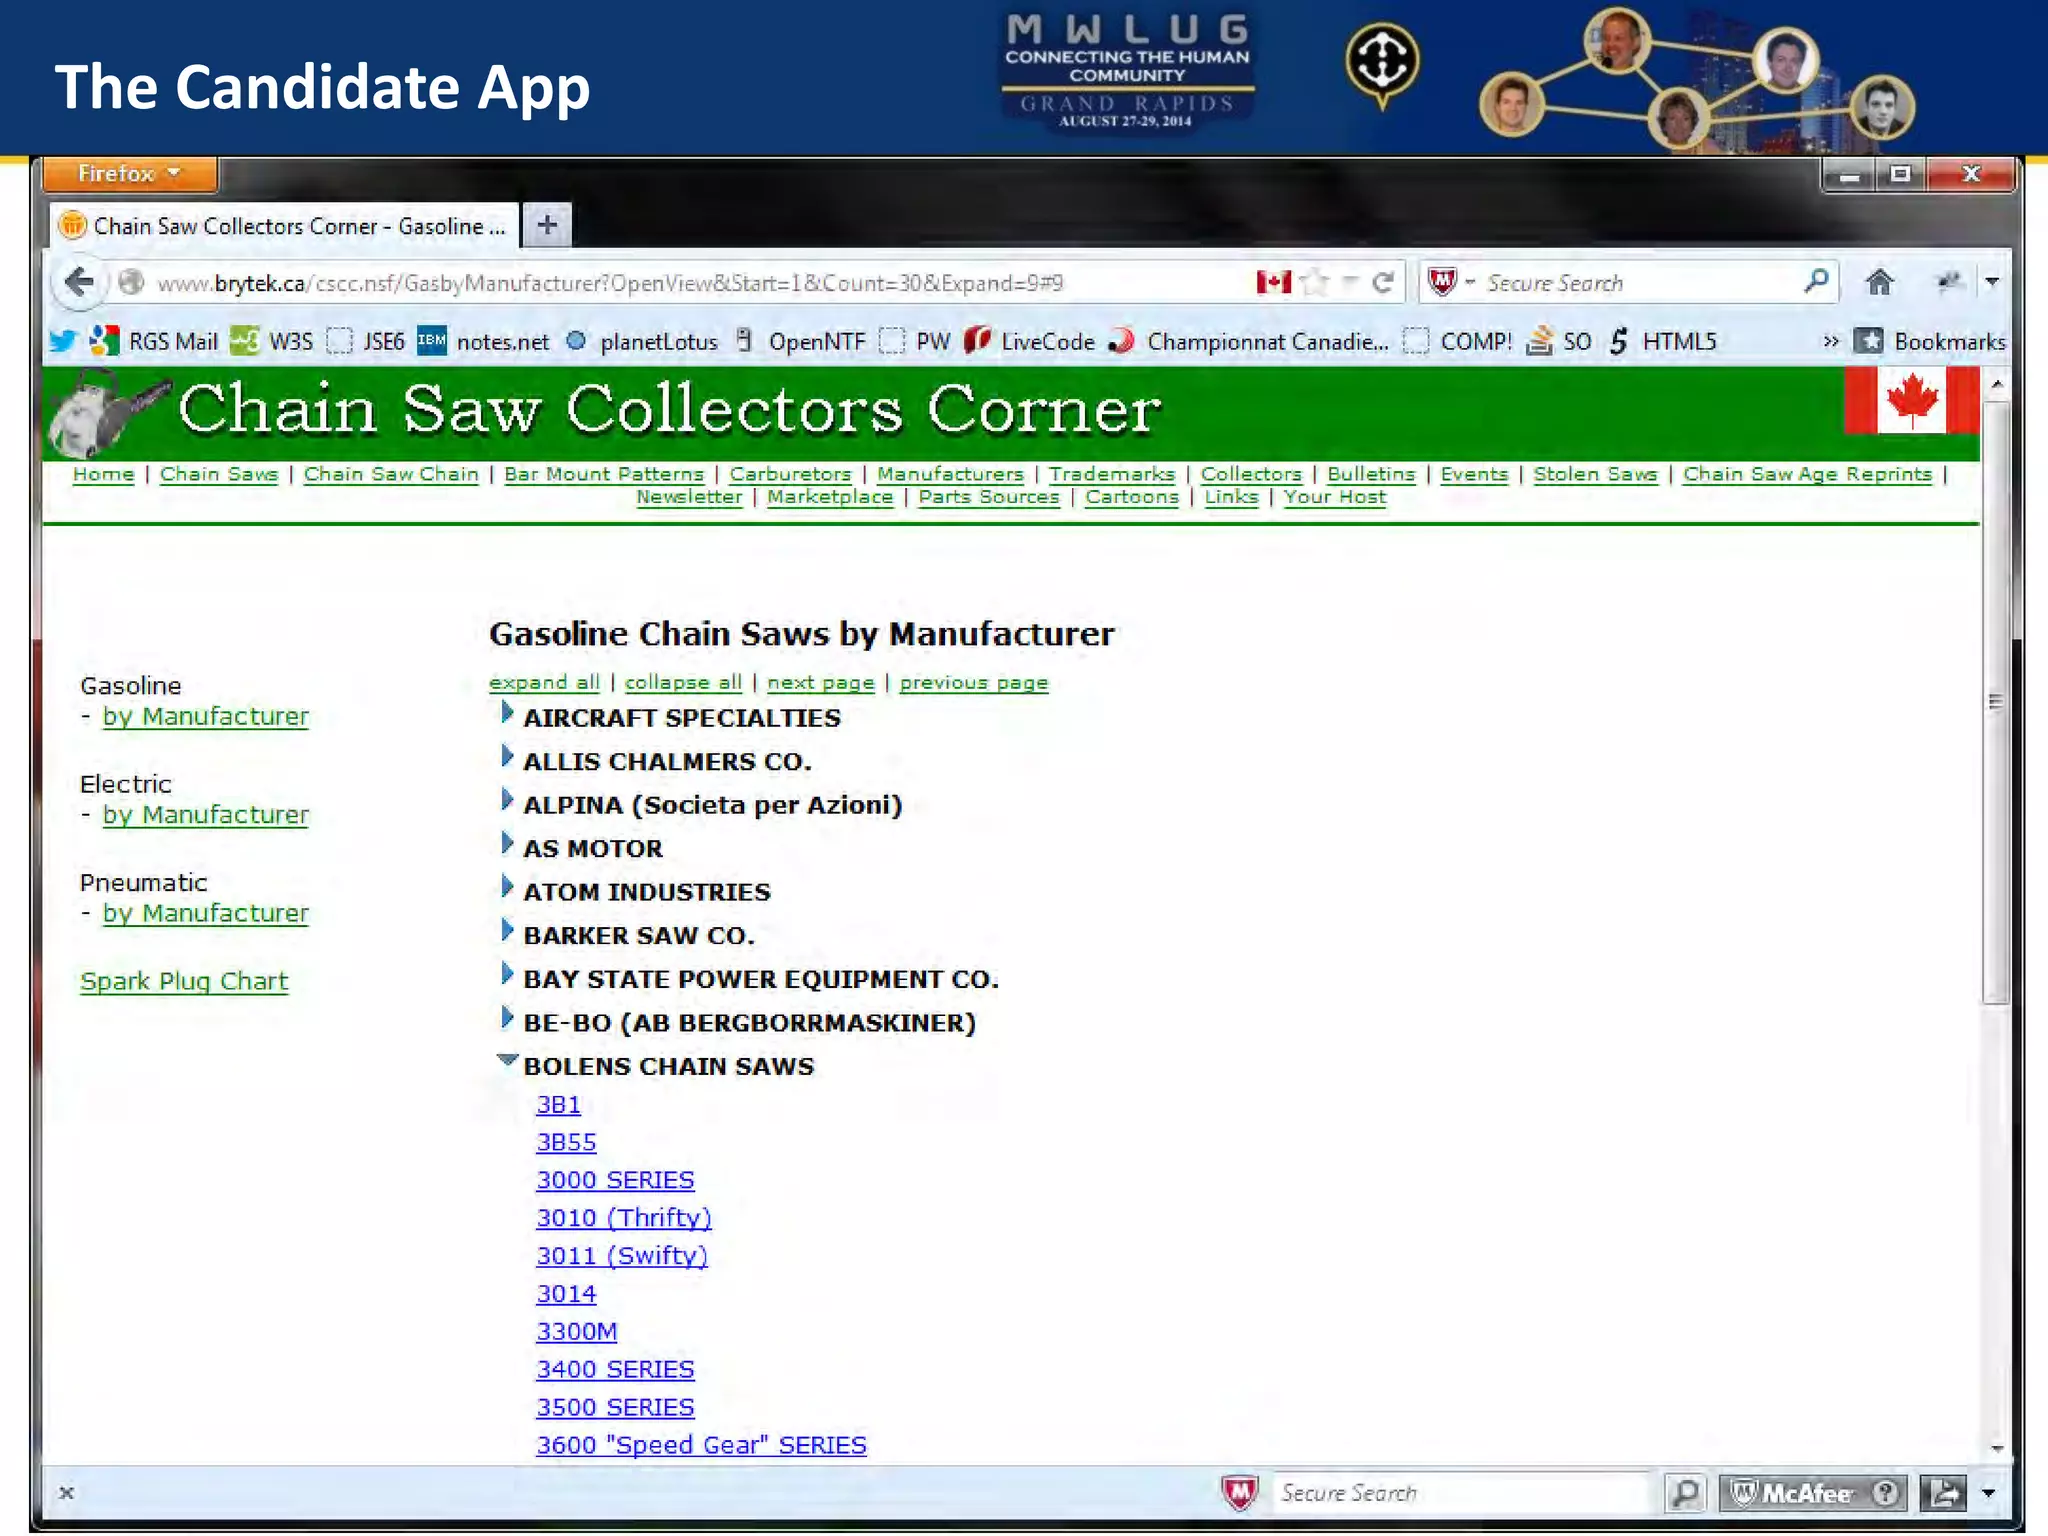Open Spark Plug Chart link
Image resolution: width=2048 pixels, height=1536 pixels.
pyautogui.click(x=184, y=982)
